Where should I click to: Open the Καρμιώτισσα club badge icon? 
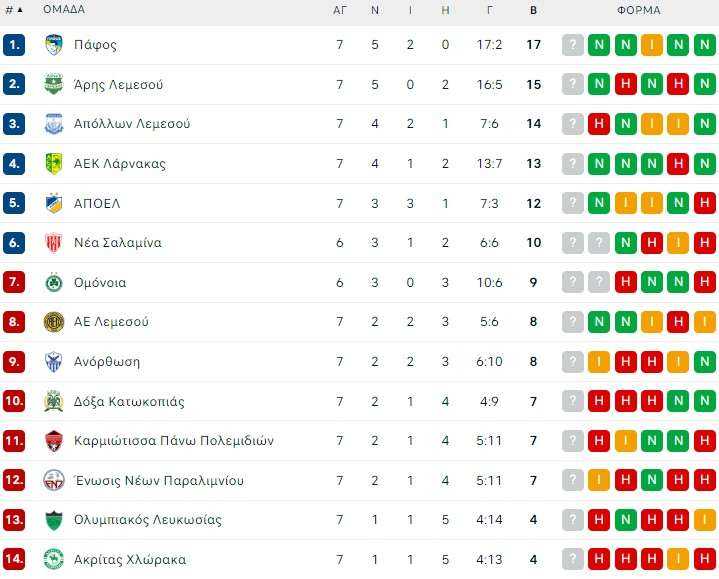click(x=54, y=441)
